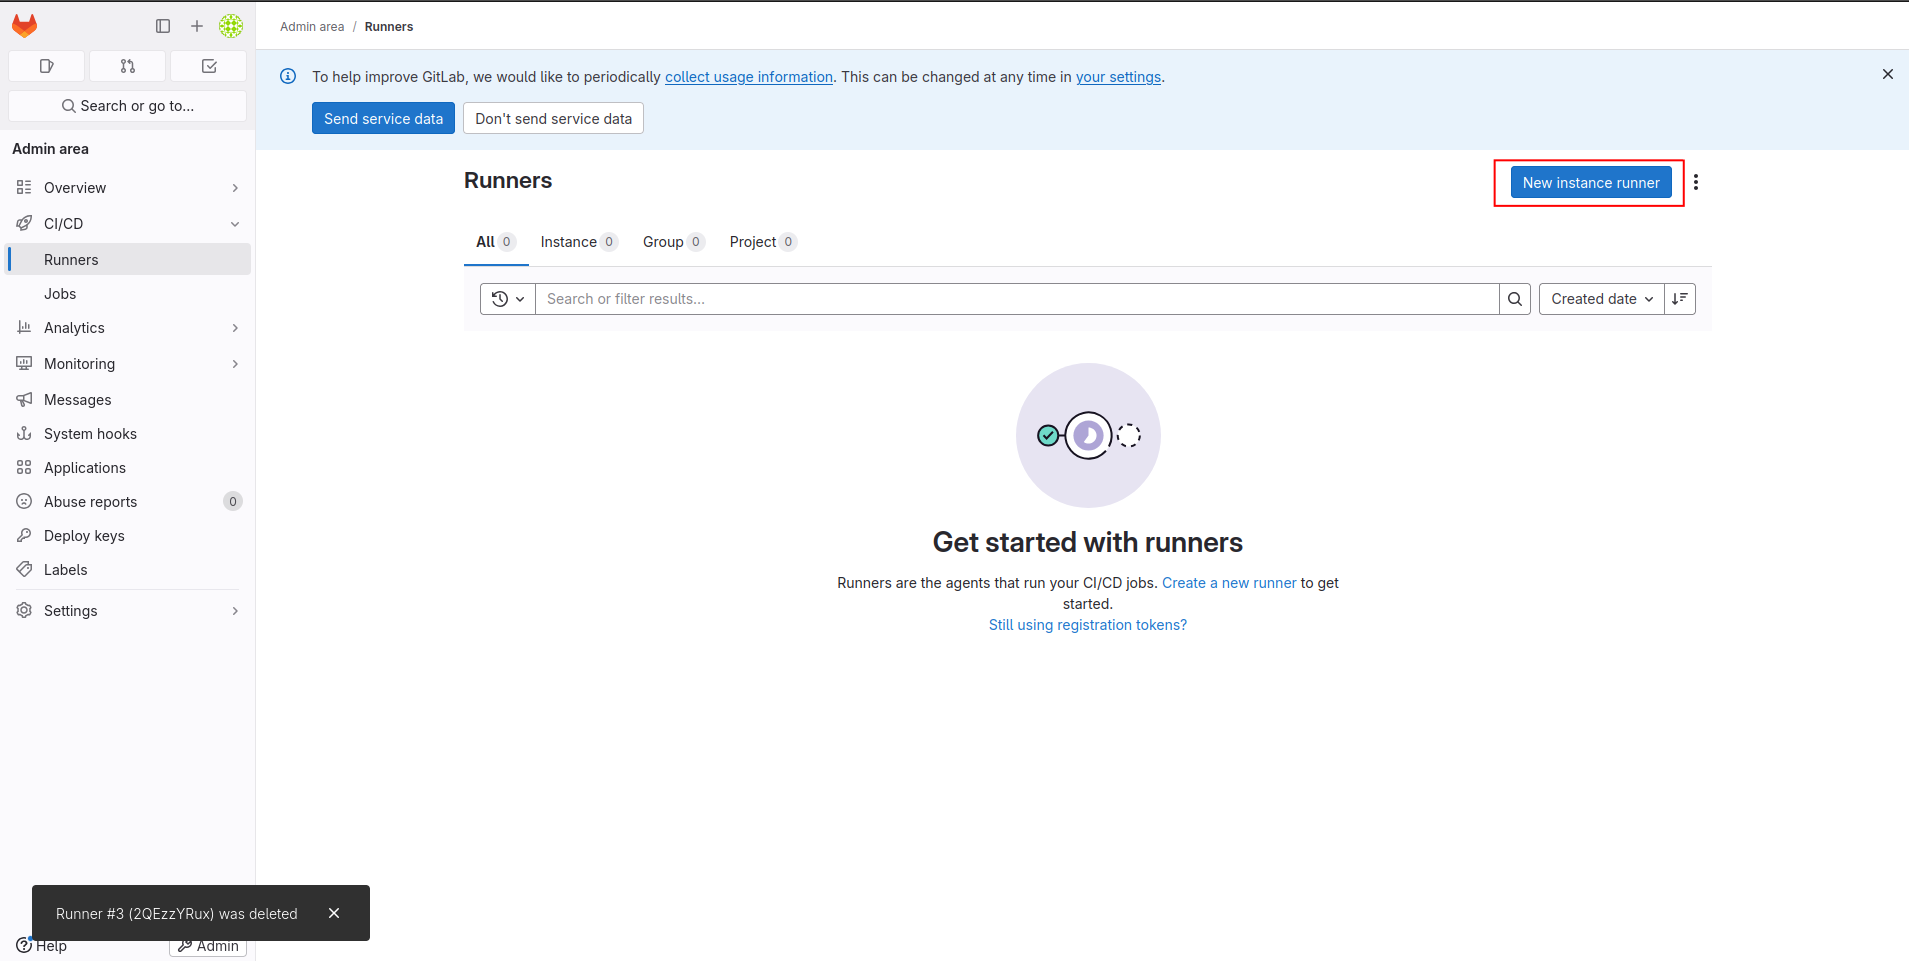Follow Create a new runner link
The width and height of the screenshot is (1909, 961).
click(1229, 583)
